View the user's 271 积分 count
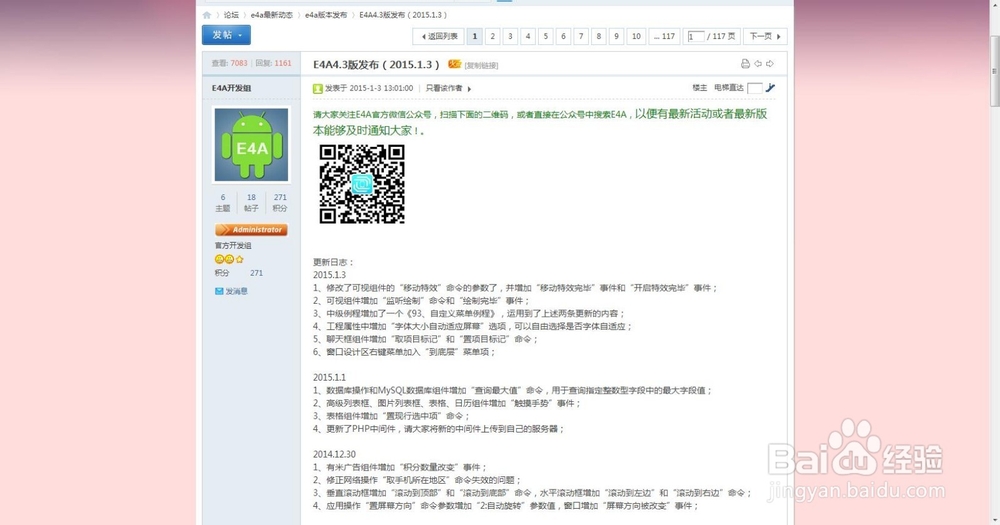 click(280, 202)
